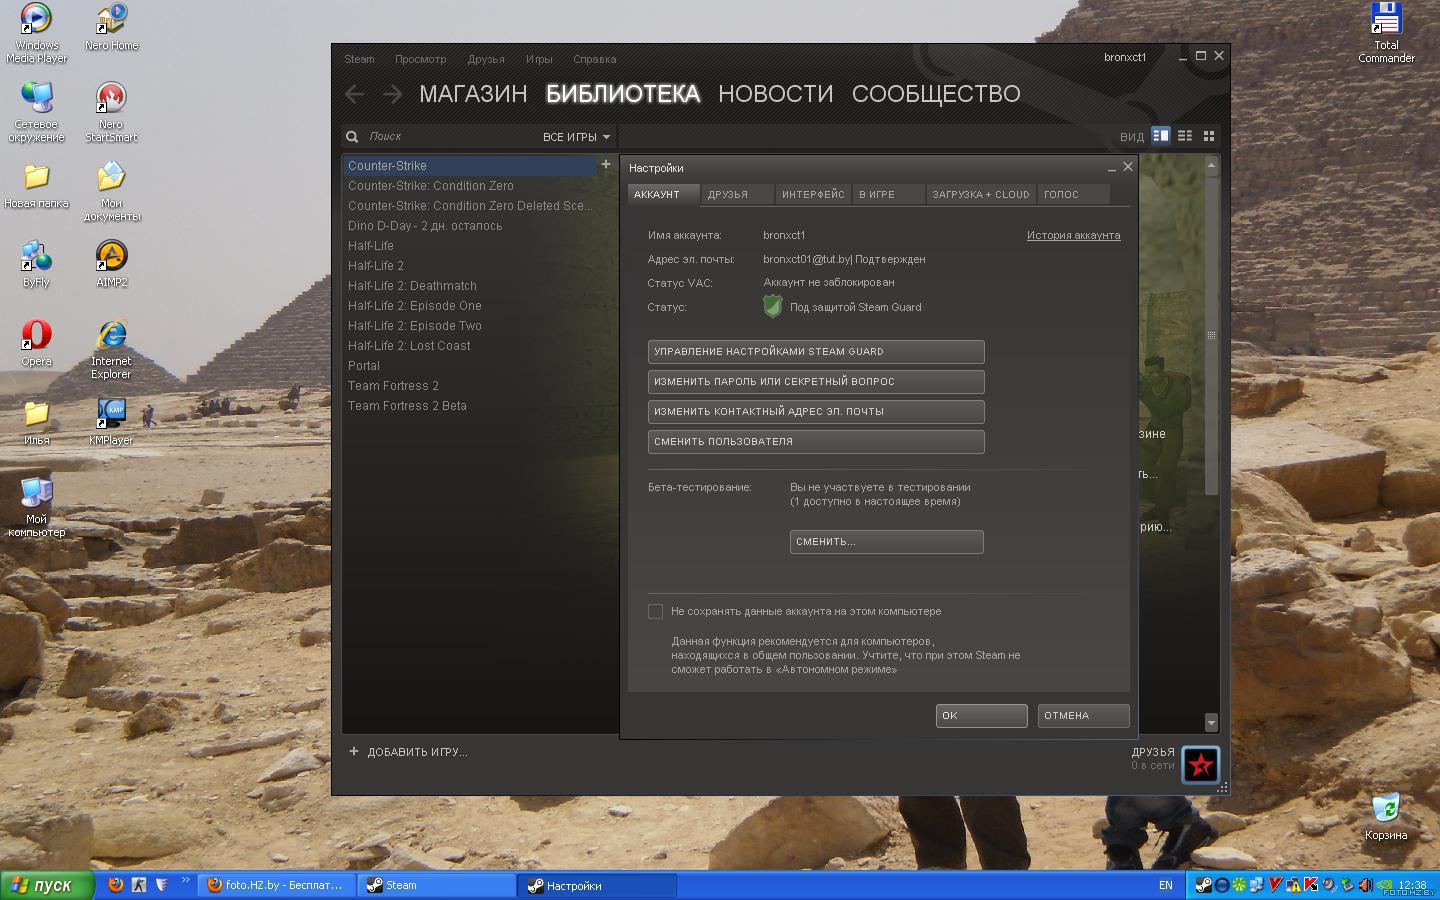Open the Игры menu
Image resolution: width=1440 pixels, height=900 pixels.
point(539,59)
